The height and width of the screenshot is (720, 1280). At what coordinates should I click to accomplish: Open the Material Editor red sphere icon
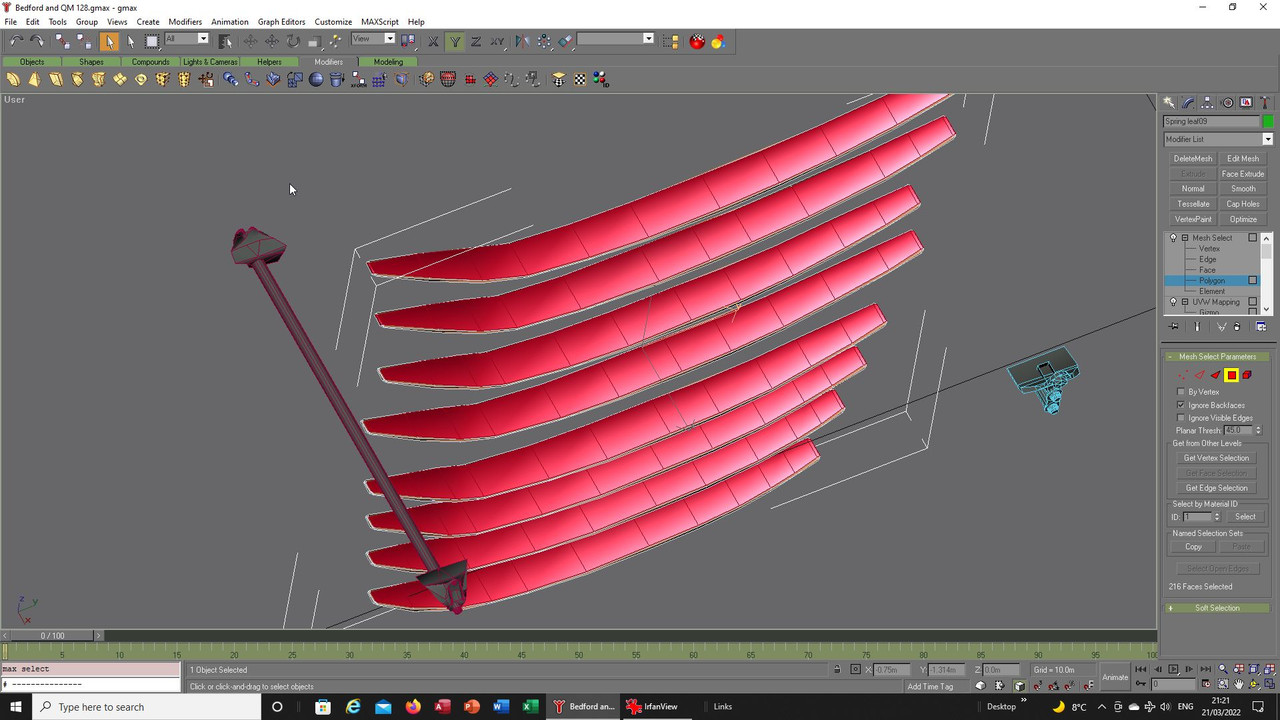pyautogui.click(x=697, y=41)
